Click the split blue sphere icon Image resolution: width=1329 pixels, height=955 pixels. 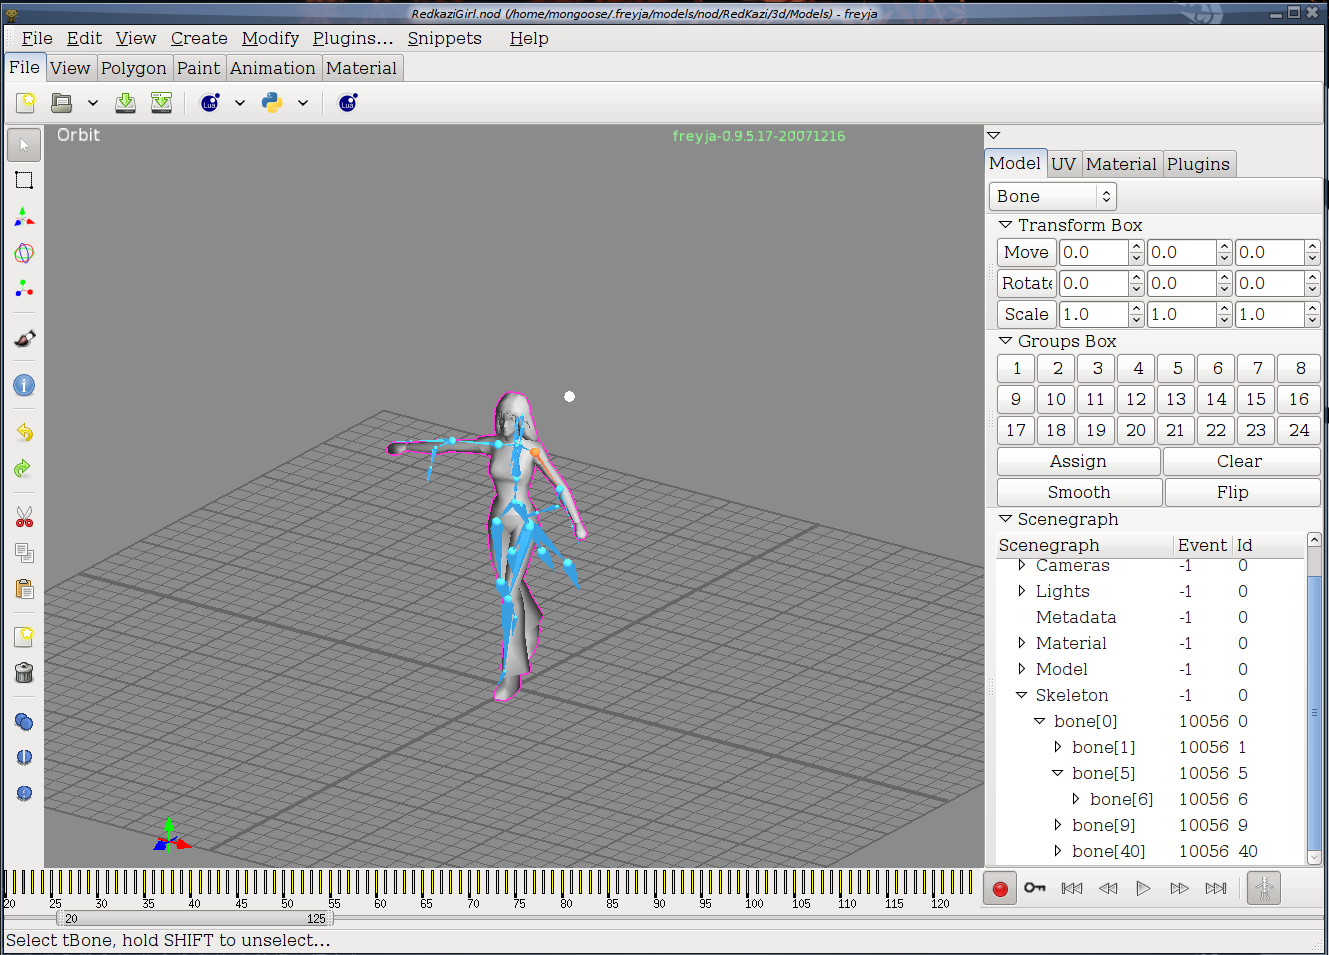coord(24,758)
